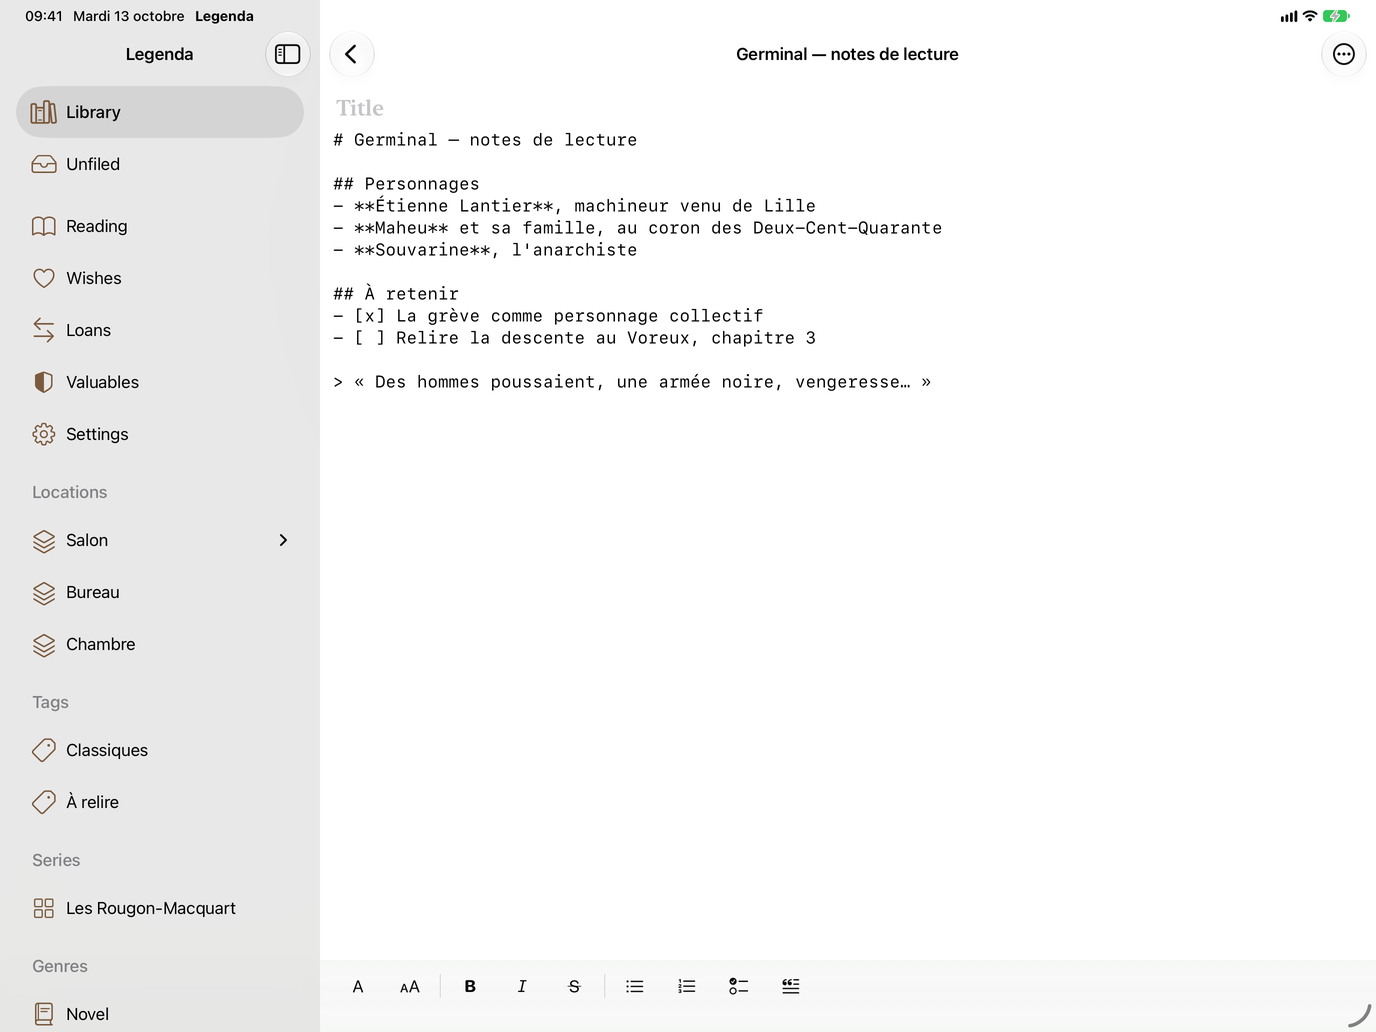This screenshot has height=1032, width=1376.
Task: Apply strikethrough formatting
Action: (574, 987)
